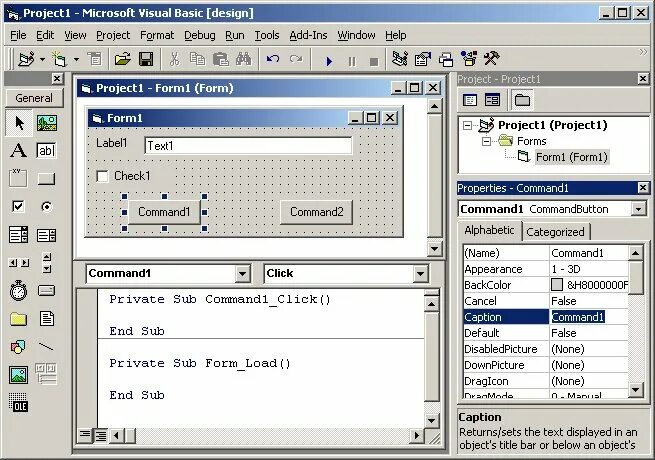Select the vertical scrollbar tool in toolbox

(x=47, y=262)
